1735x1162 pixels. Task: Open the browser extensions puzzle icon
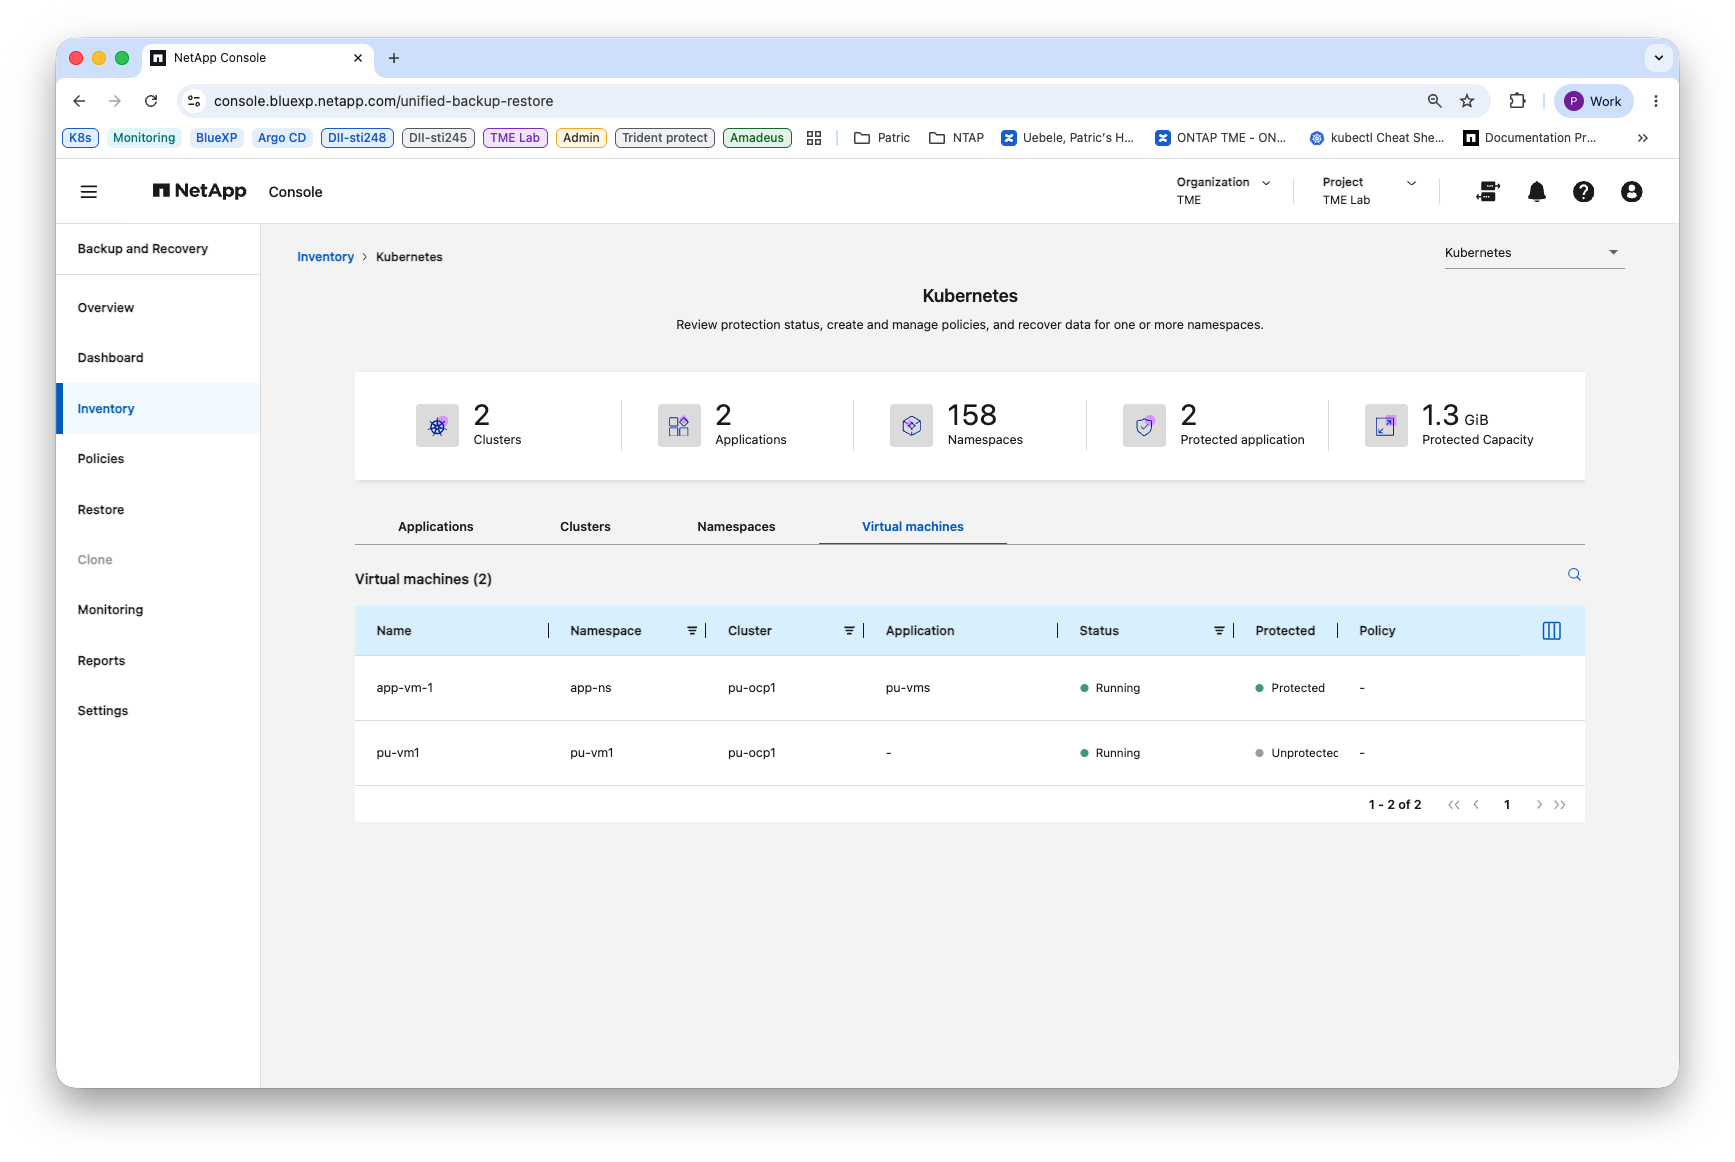(1518, 101)
